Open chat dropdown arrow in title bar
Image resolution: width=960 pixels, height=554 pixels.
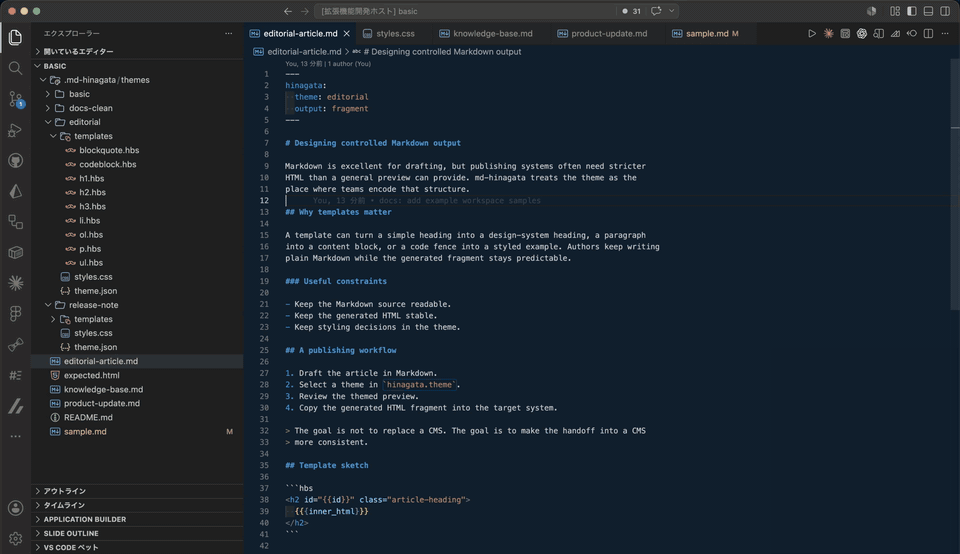(672, 11)
